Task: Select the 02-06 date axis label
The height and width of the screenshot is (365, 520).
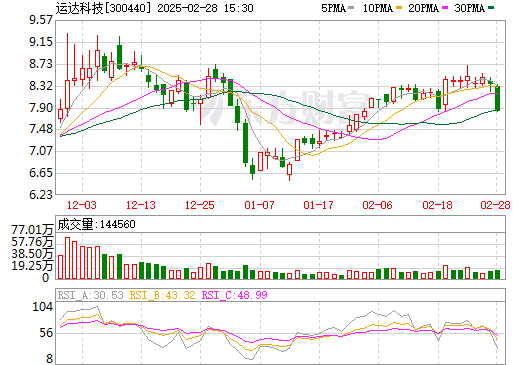Action: 377,205
